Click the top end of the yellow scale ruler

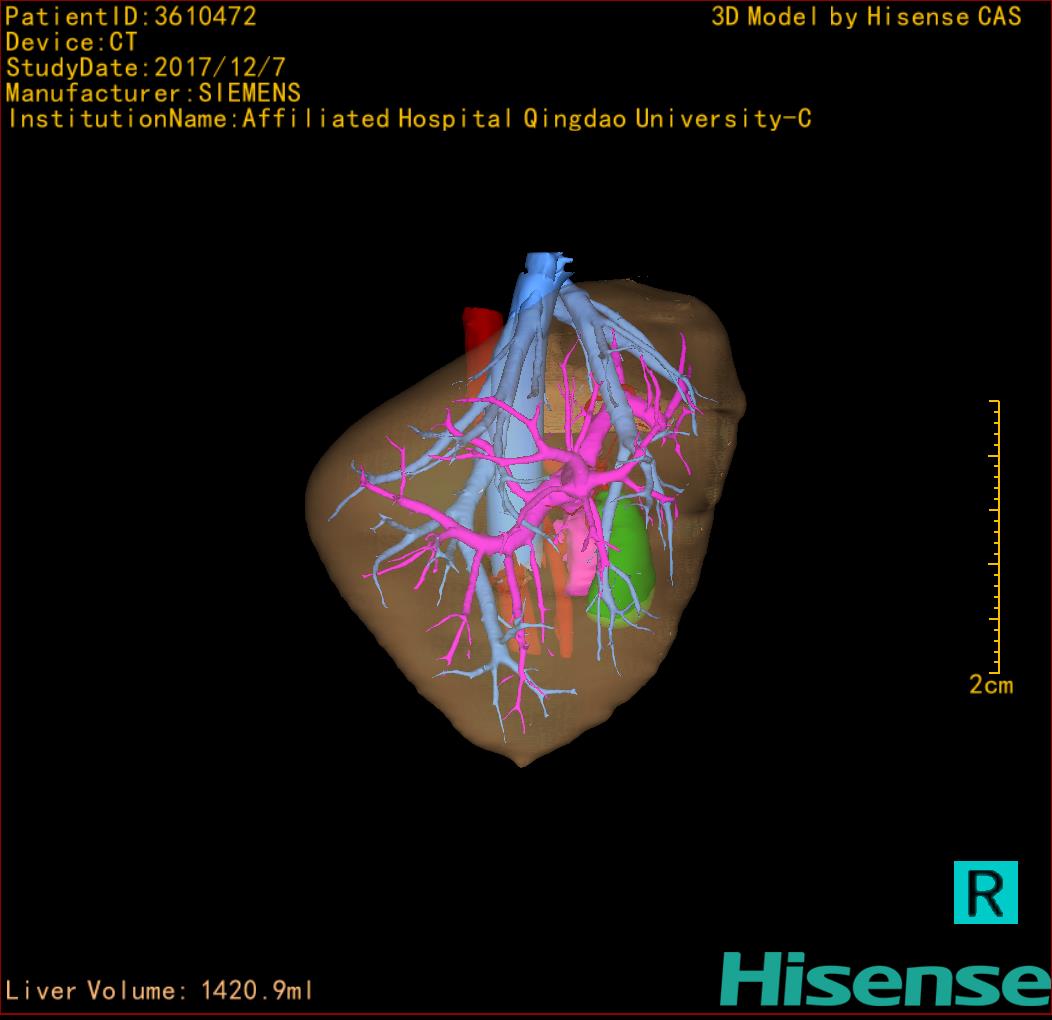click(x=995, y=402)
